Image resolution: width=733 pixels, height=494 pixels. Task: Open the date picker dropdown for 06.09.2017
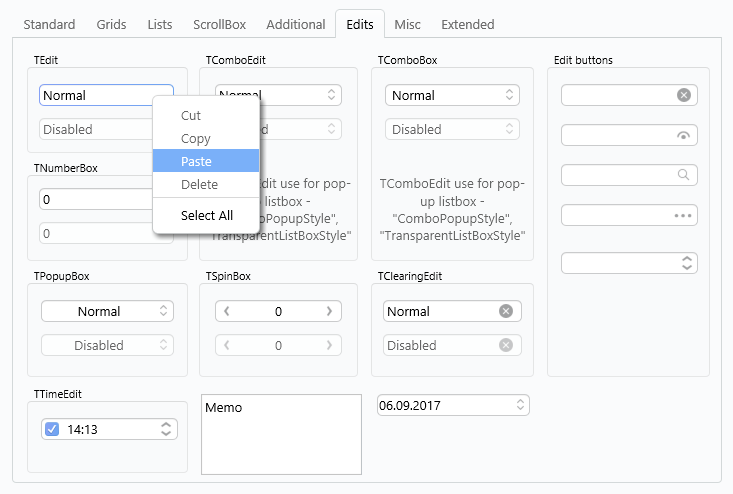(x=520, y=405)
